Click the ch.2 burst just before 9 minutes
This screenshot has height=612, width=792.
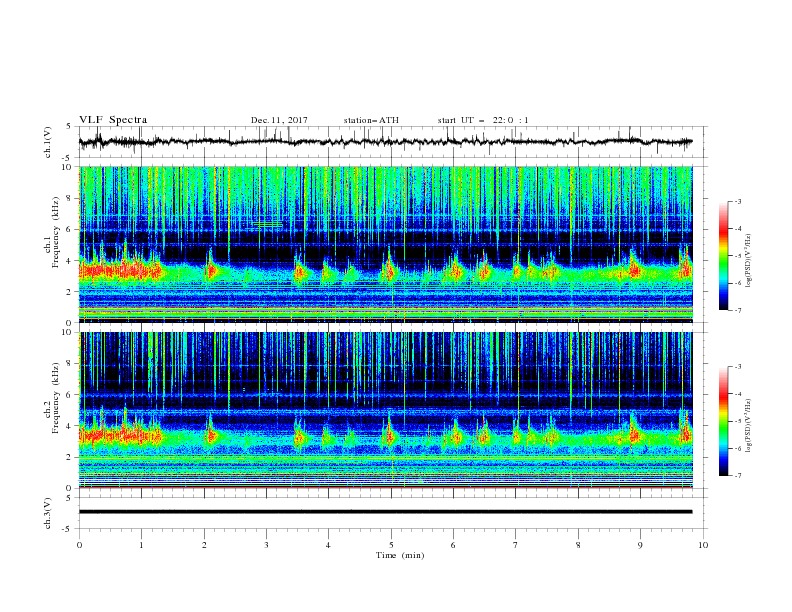click(x=634, y=433)
